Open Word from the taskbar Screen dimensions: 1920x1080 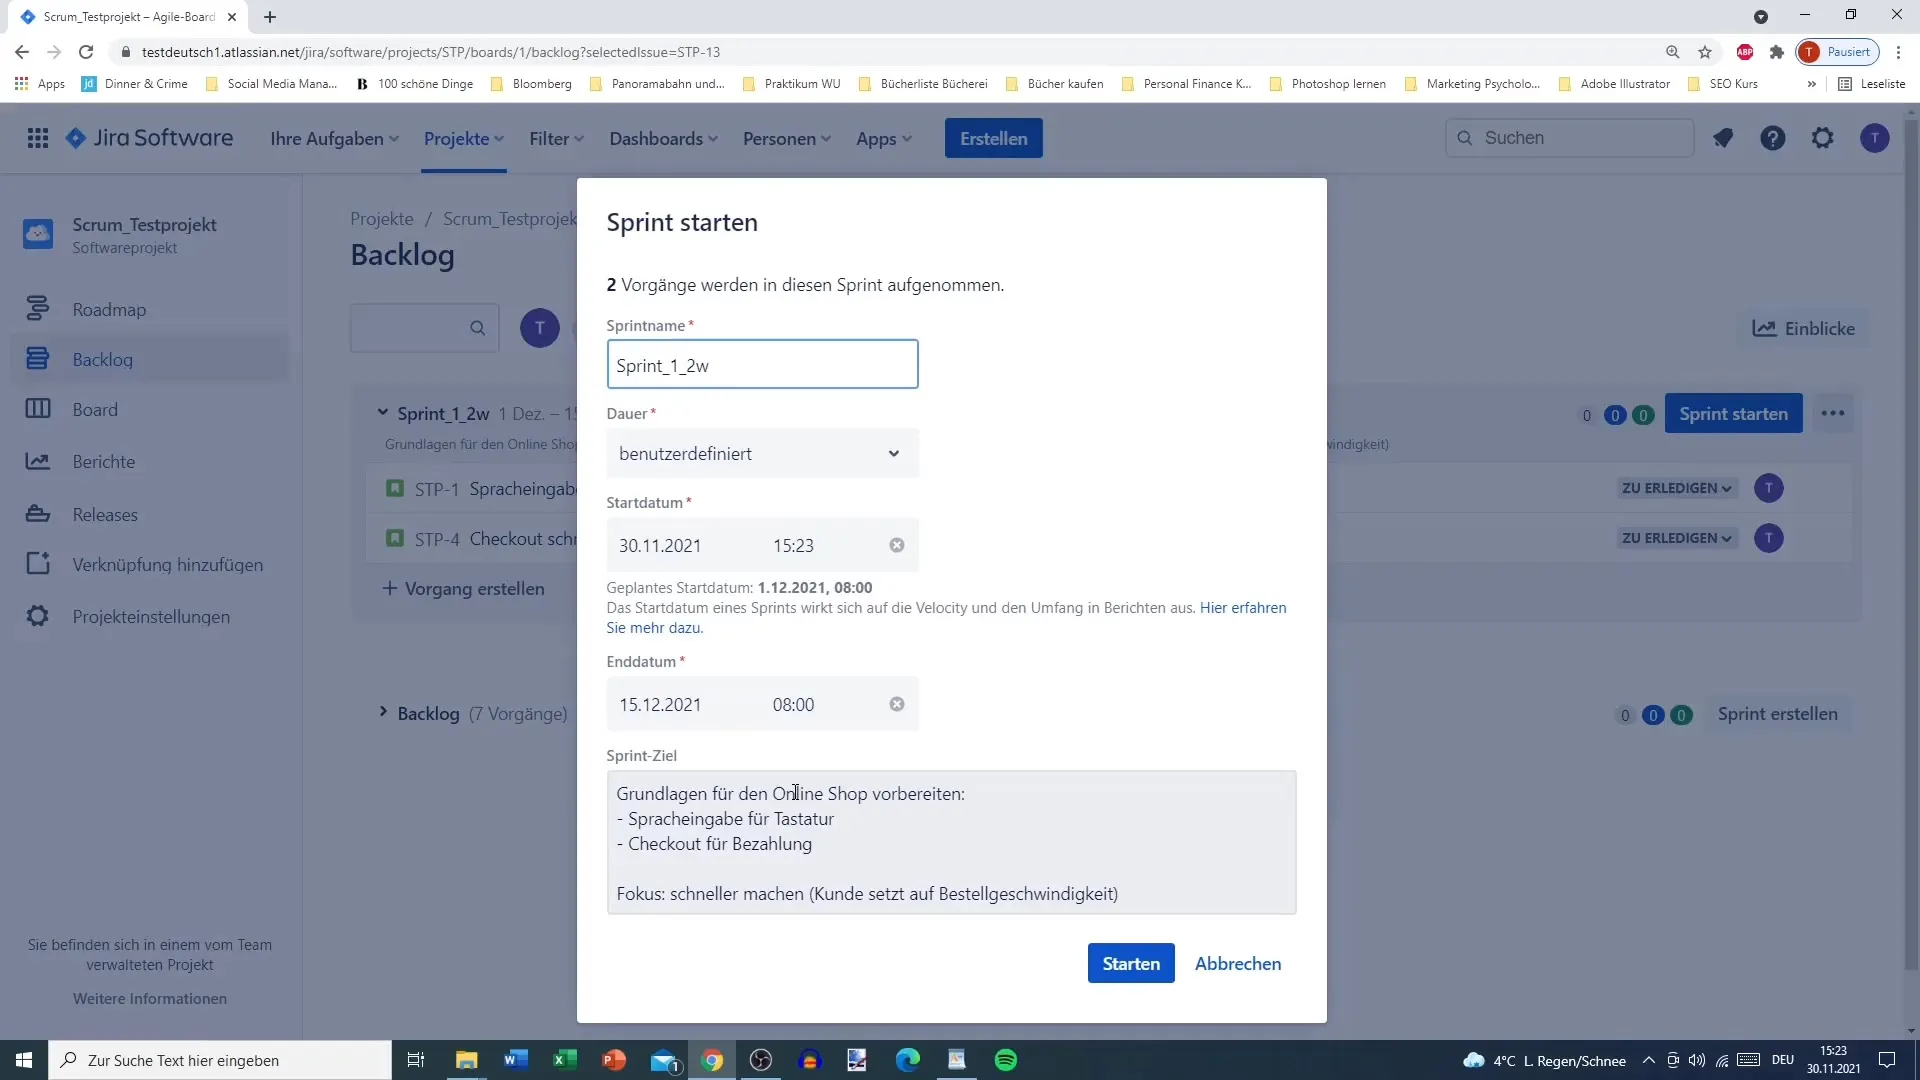pos(515,1060)
